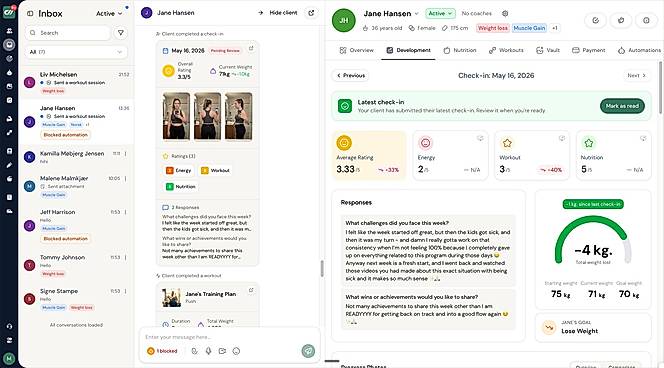Click the checkmark circle icon in client header
Image resolution: width=664 pixels, height=368 pixels.
coord(595,20)
